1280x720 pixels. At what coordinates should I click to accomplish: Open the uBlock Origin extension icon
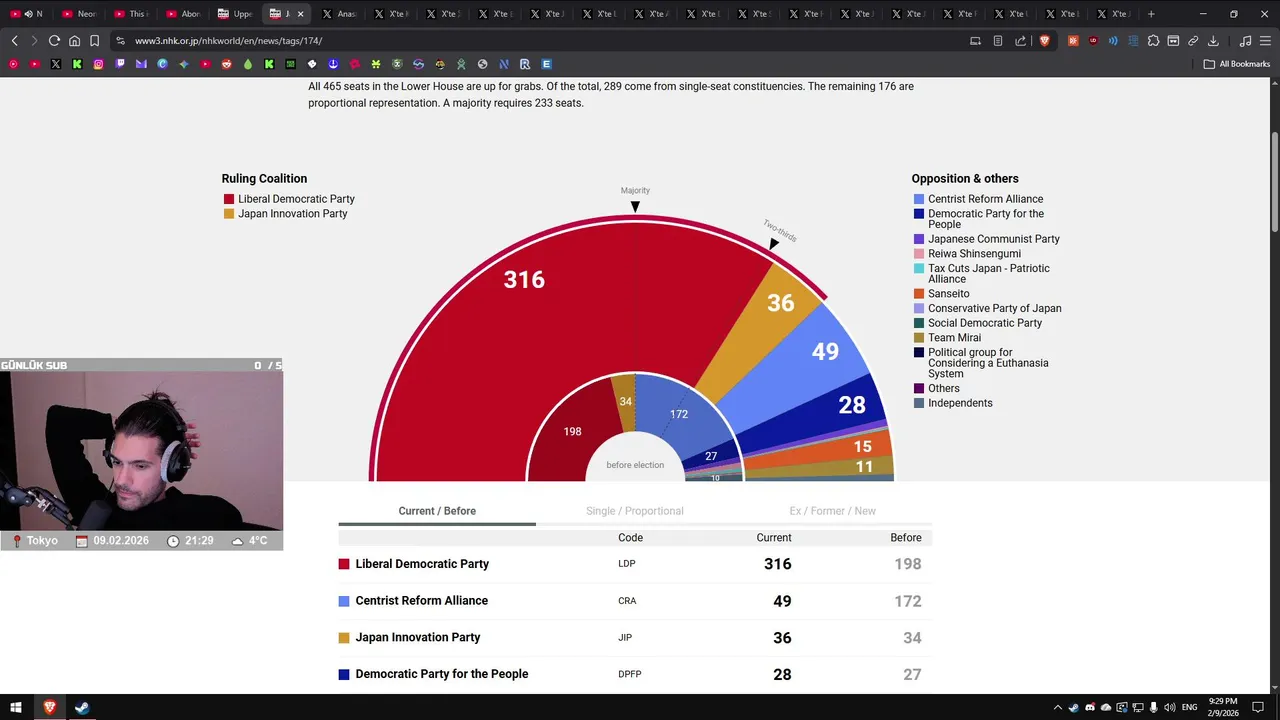[1093, 41]
